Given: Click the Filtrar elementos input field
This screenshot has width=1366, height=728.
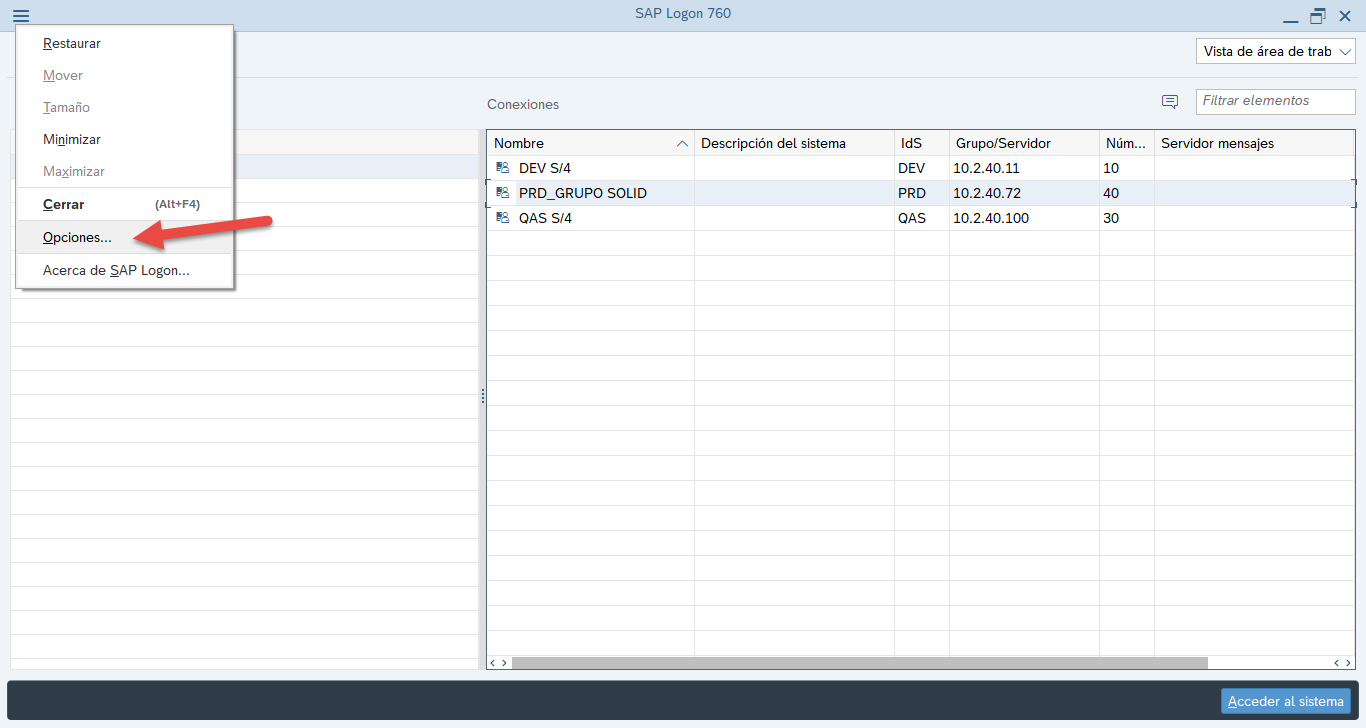Looking at the screenshot, I should (x=1273, y=101).
